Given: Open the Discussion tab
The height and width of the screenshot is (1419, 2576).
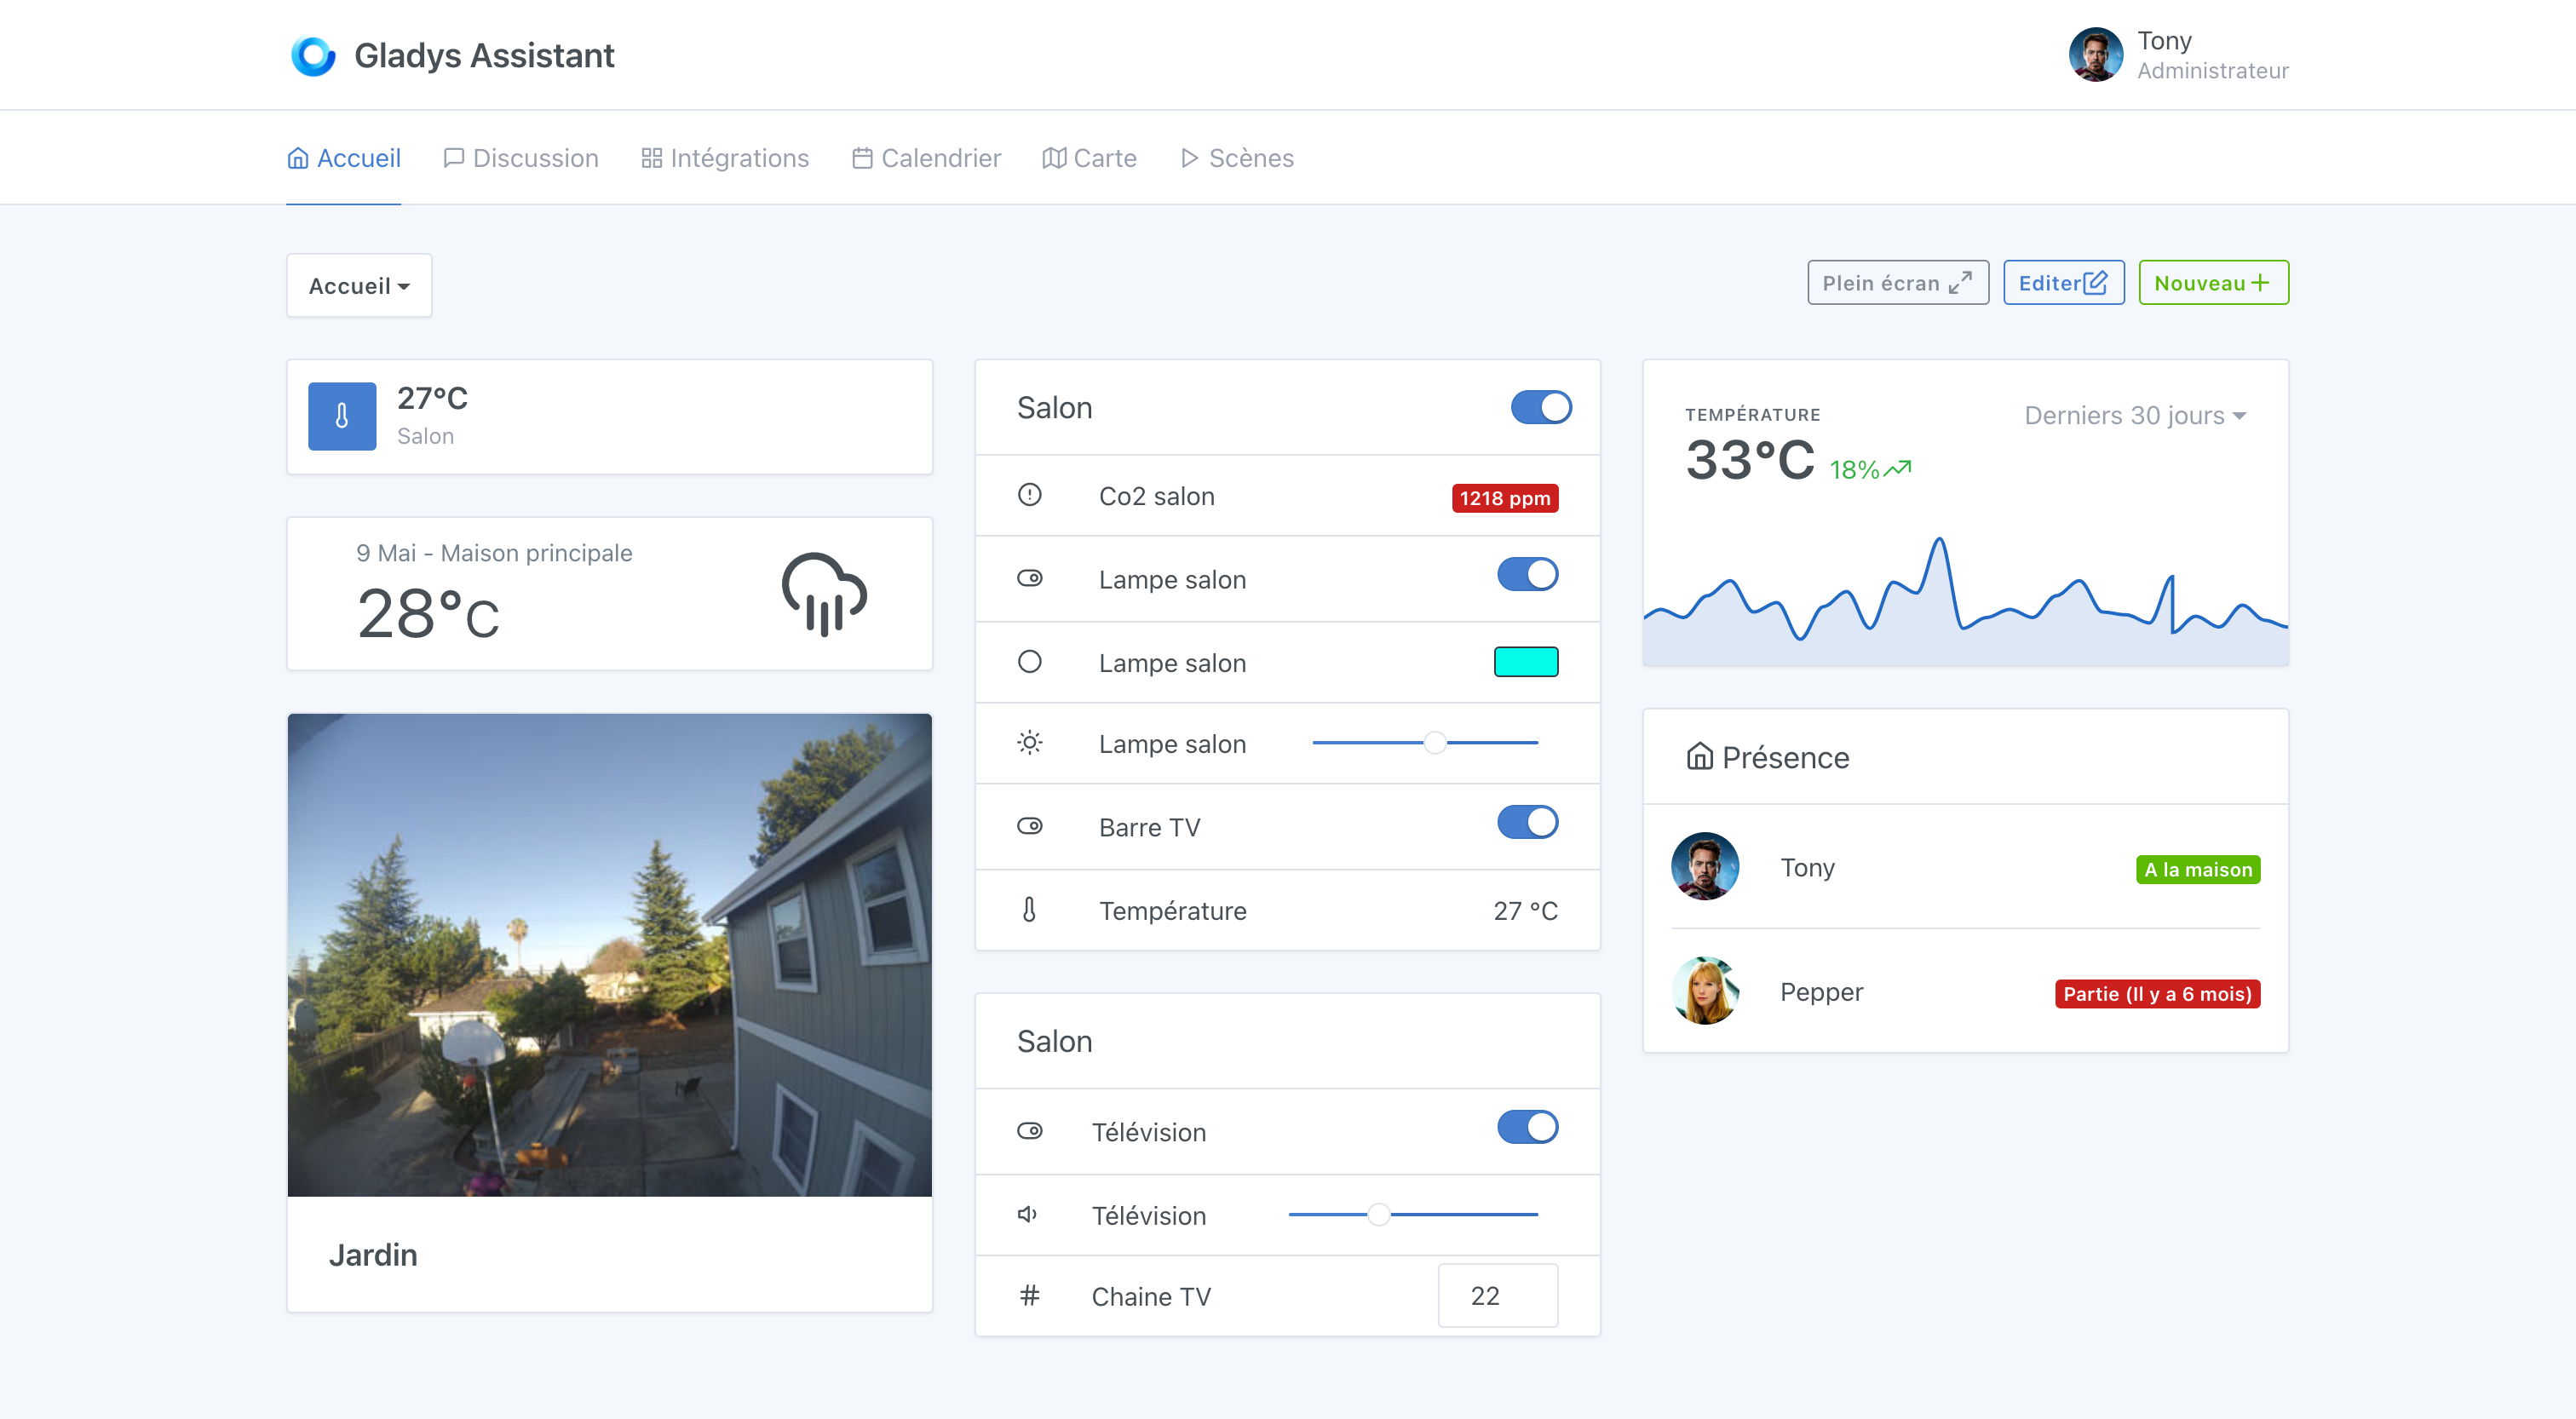Looking at the screenshot, I should 521,158.
